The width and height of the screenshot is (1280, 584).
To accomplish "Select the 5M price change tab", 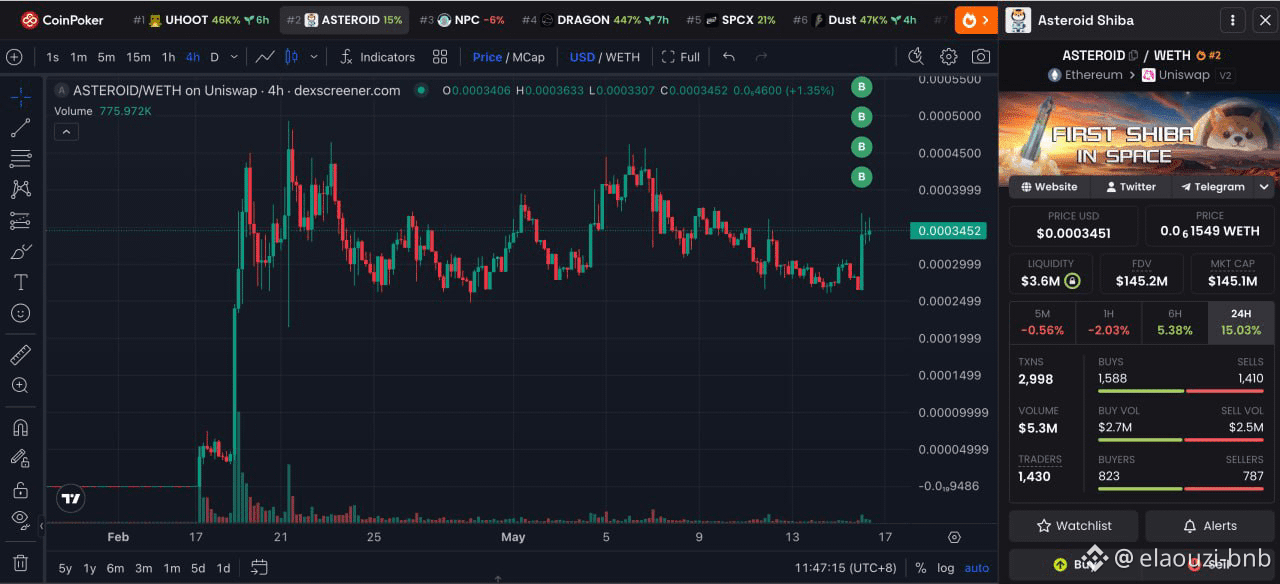I will 1042,322.
